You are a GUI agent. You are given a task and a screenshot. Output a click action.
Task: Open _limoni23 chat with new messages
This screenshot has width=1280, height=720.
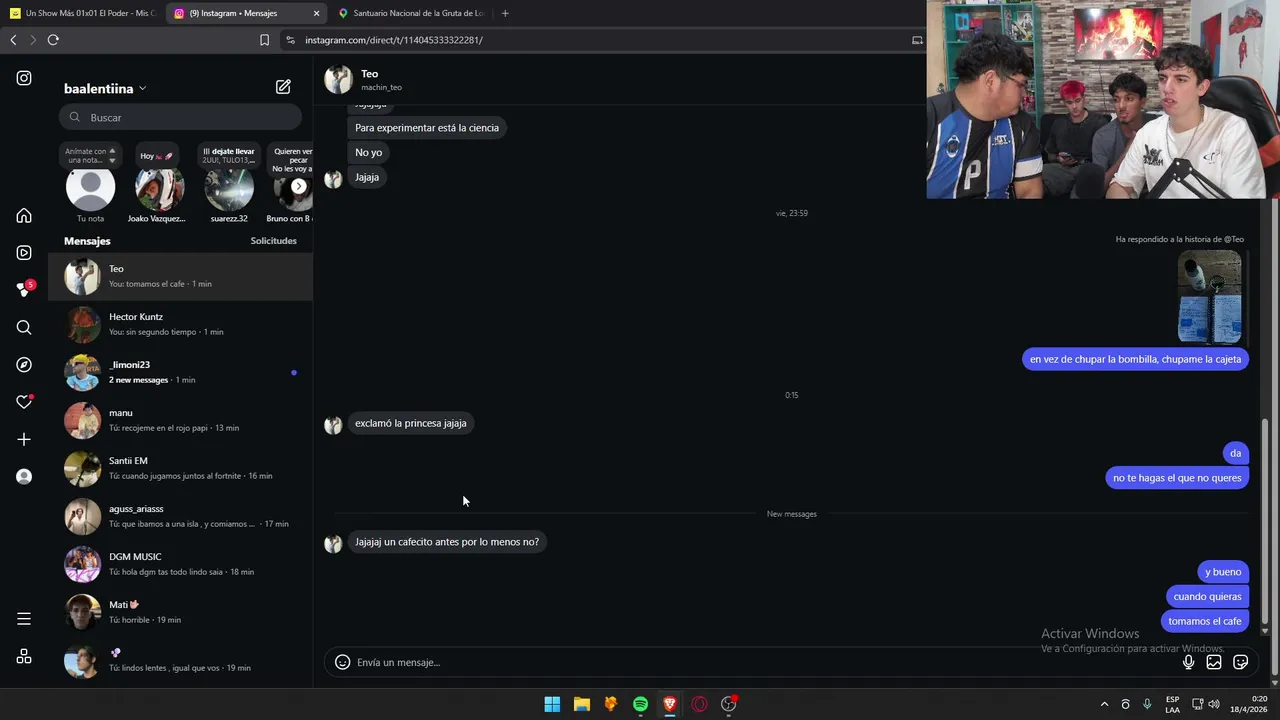[180, 372]
